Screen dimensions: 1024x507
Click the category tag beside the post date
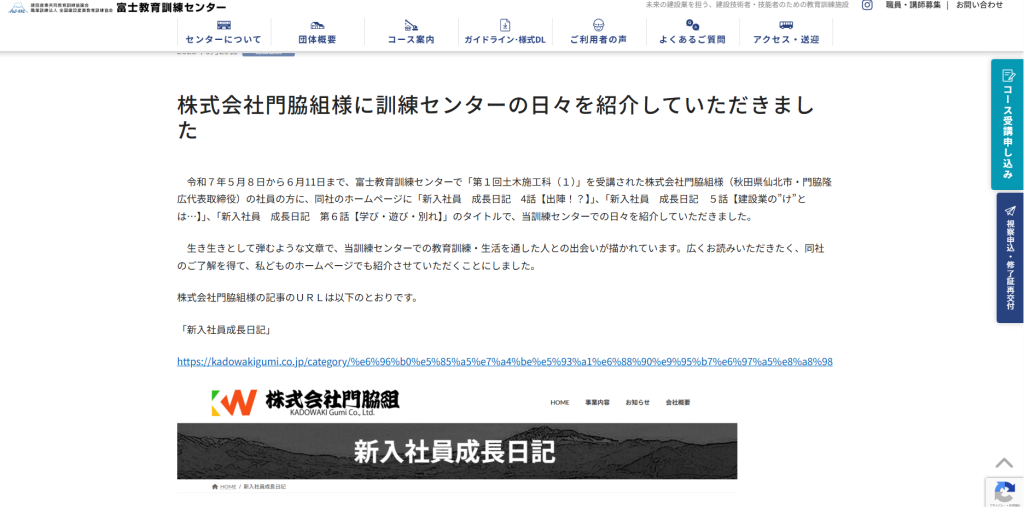268,52
